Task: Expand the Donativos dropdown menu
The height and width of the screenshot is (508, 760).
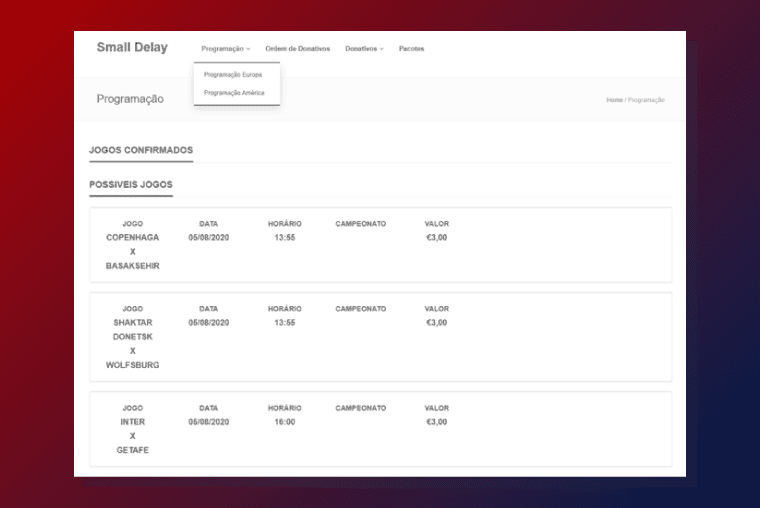Action: click(364, 48)
